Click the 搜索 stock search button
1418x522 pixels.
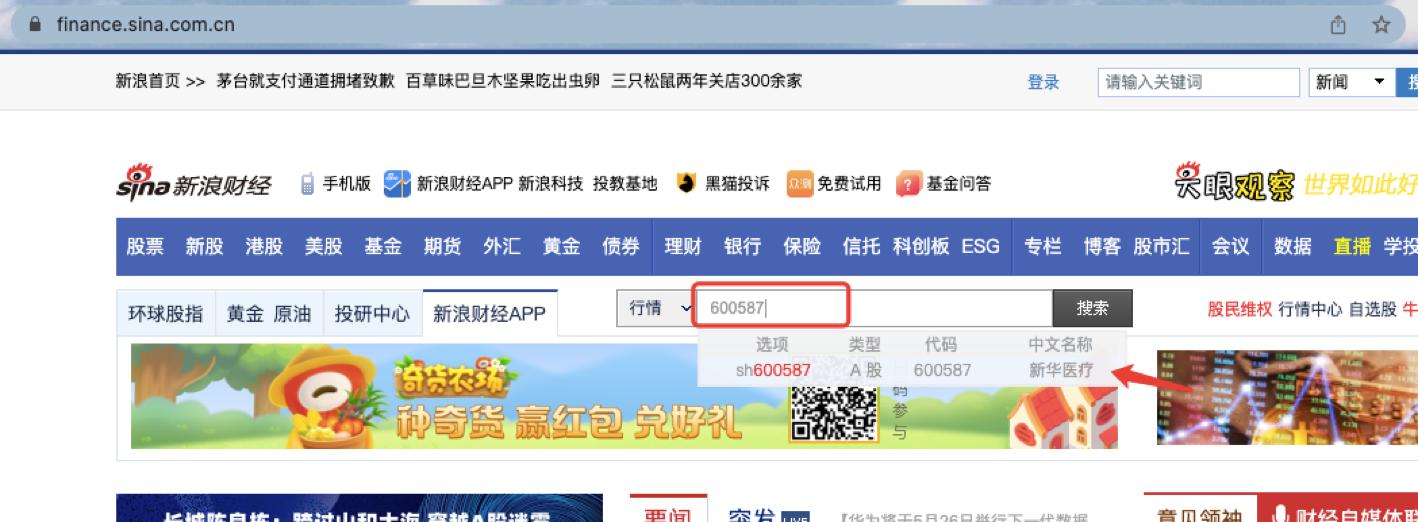point(1093,308)
